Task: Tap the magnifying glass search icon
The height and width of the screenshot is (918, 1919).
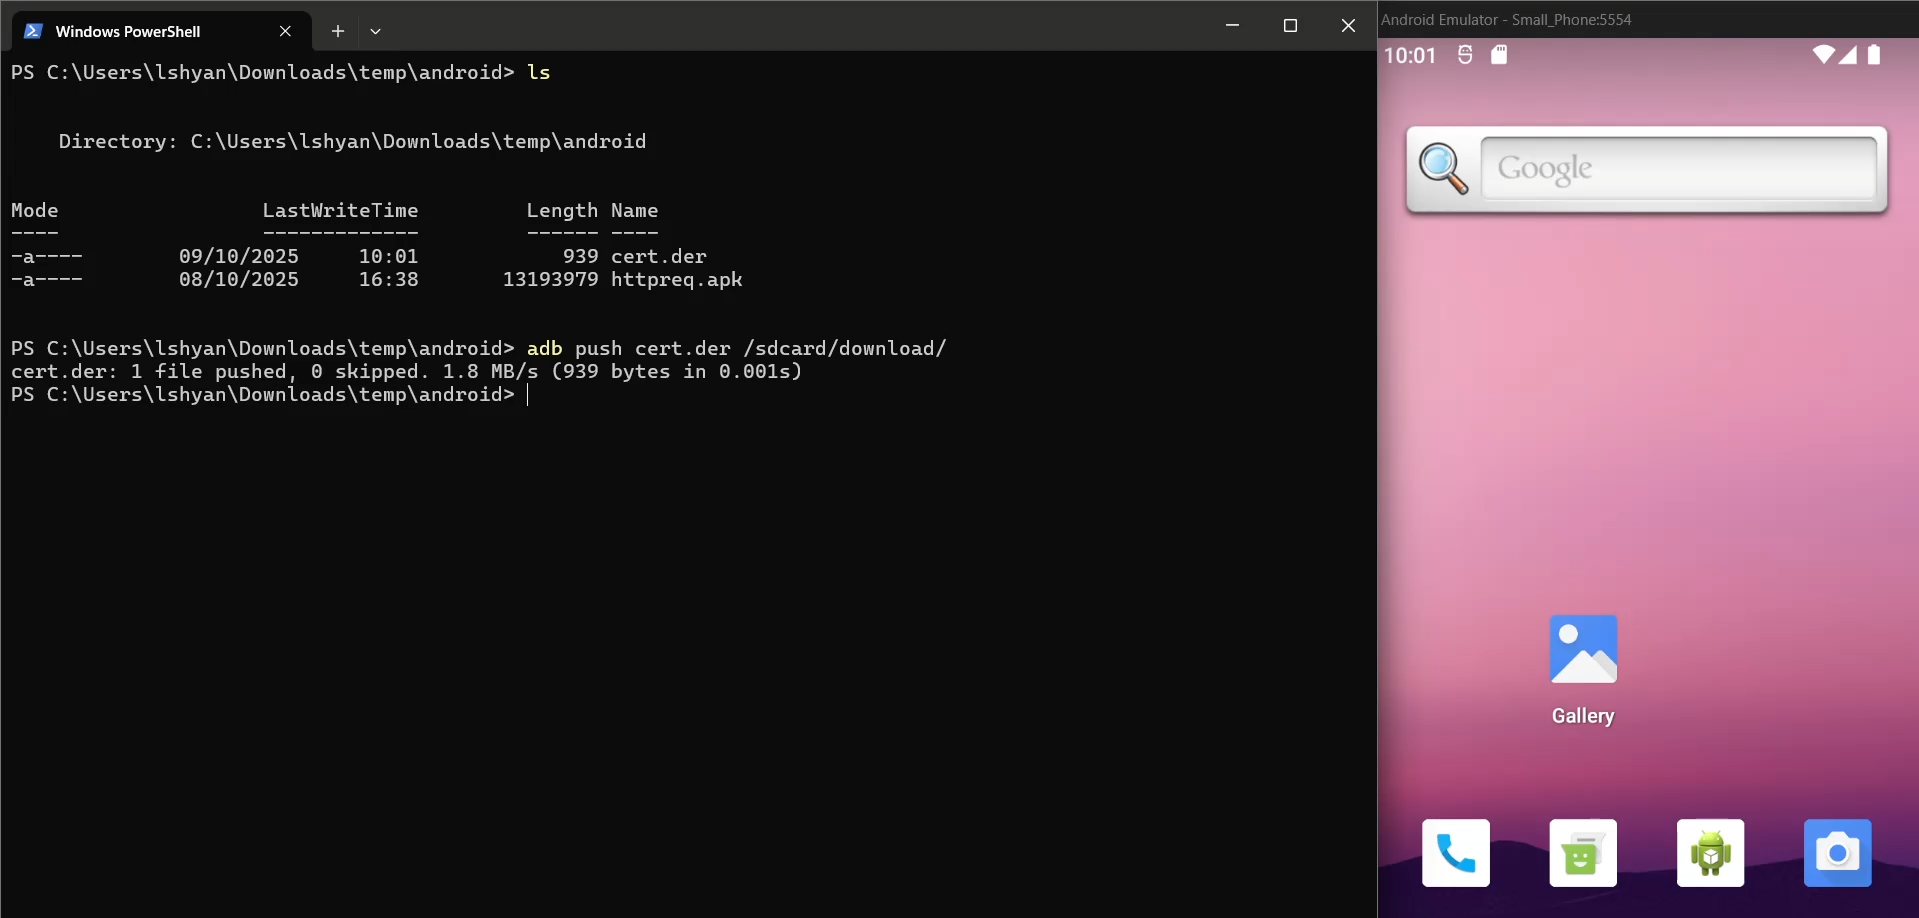Action: [1443, 168]
